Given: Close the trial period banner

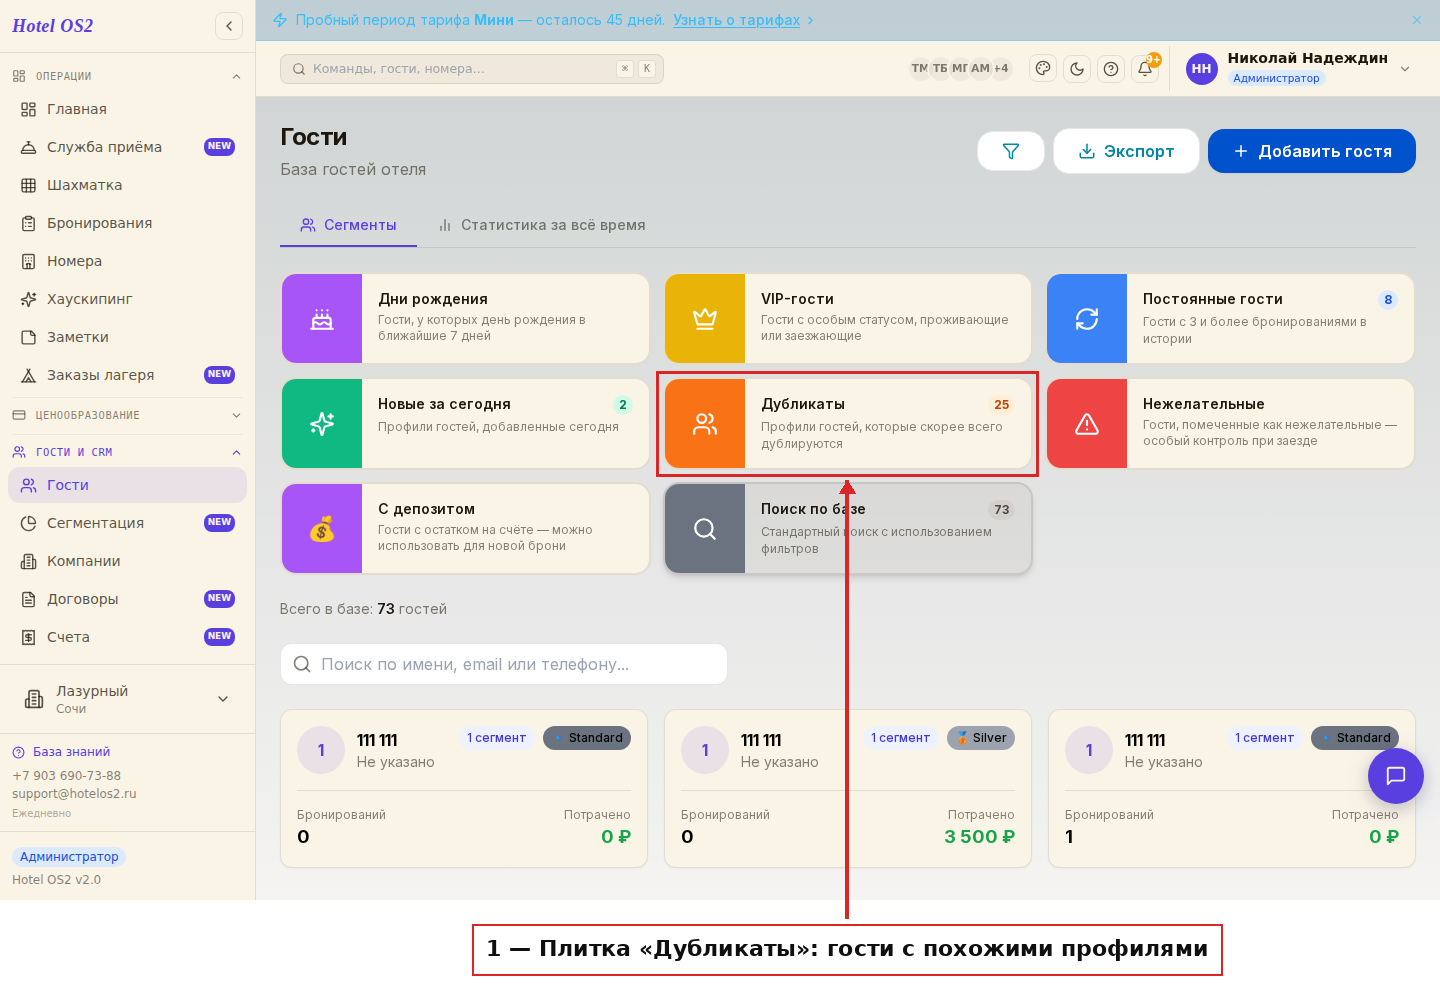Looking at the screenshot, I should [x=1417, y=20].
